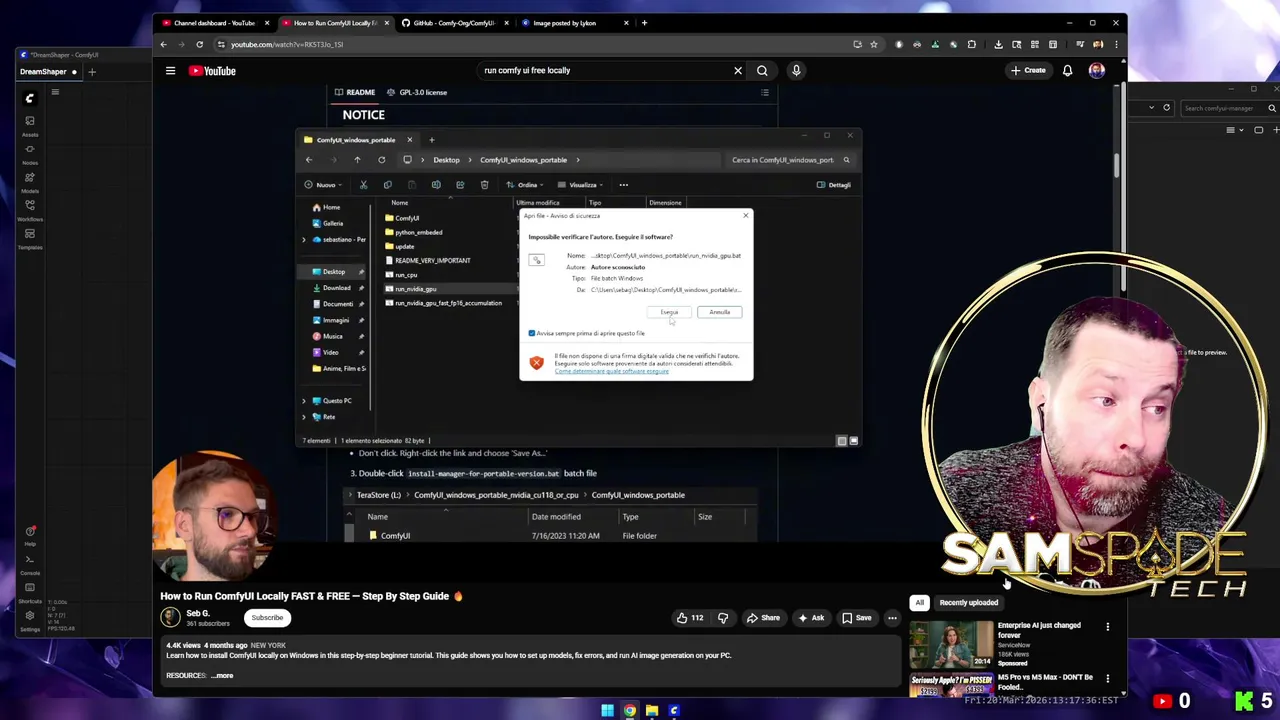
Task: Add new workflow tab in ComfyUI
Action: pyautogui.click(x=92, y=71)
